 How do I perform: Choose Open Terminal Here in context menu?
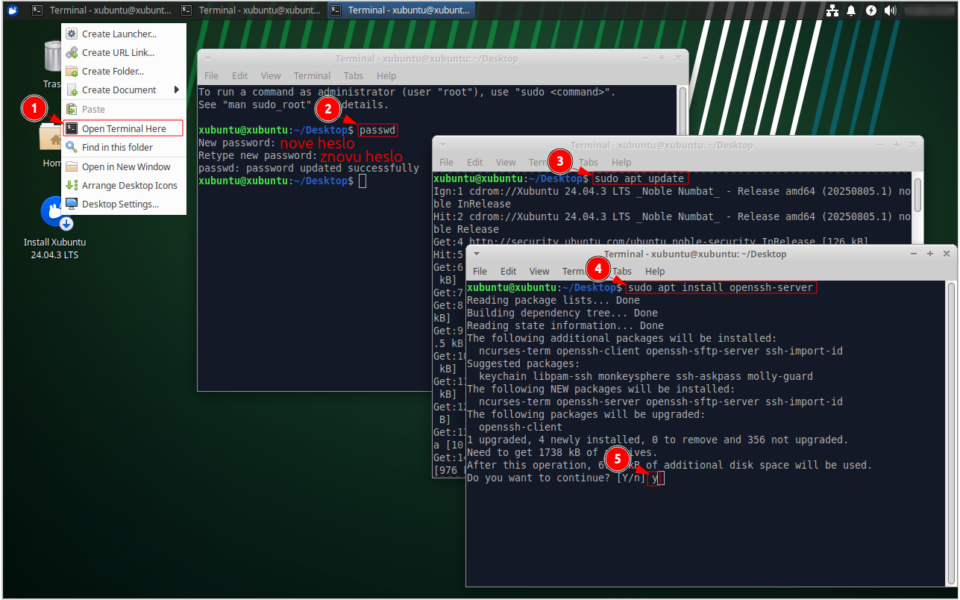(123, 128)
